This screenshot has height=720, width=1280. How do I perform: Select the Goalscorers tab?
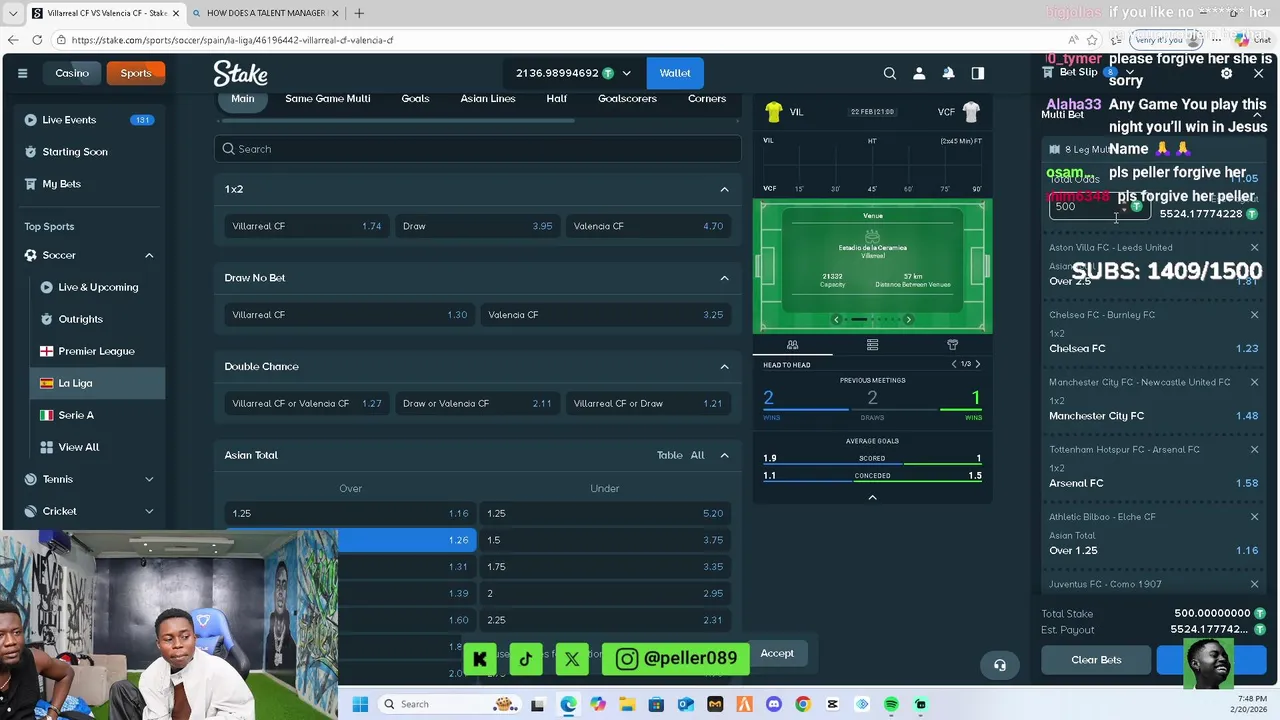click(627, 99)
